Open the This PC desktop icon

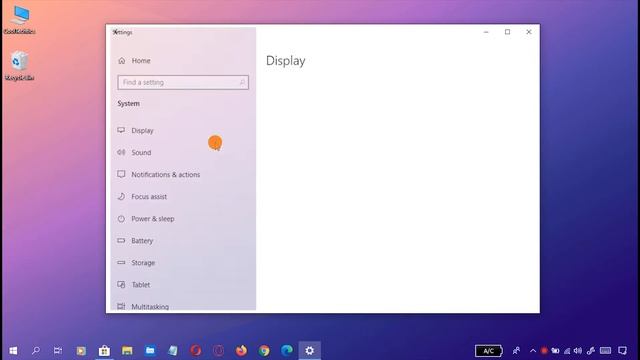[x=20, y=20]
